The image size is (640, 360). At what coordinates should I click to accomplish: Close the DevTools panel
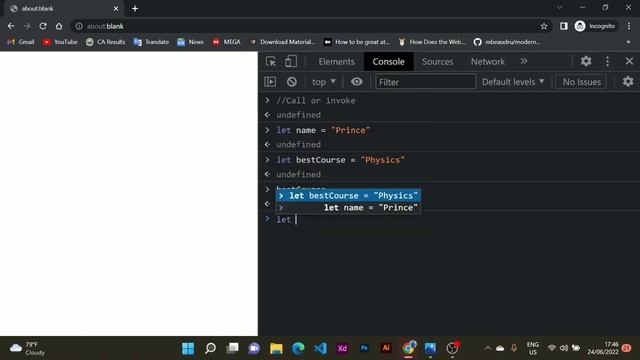point(629,61)
